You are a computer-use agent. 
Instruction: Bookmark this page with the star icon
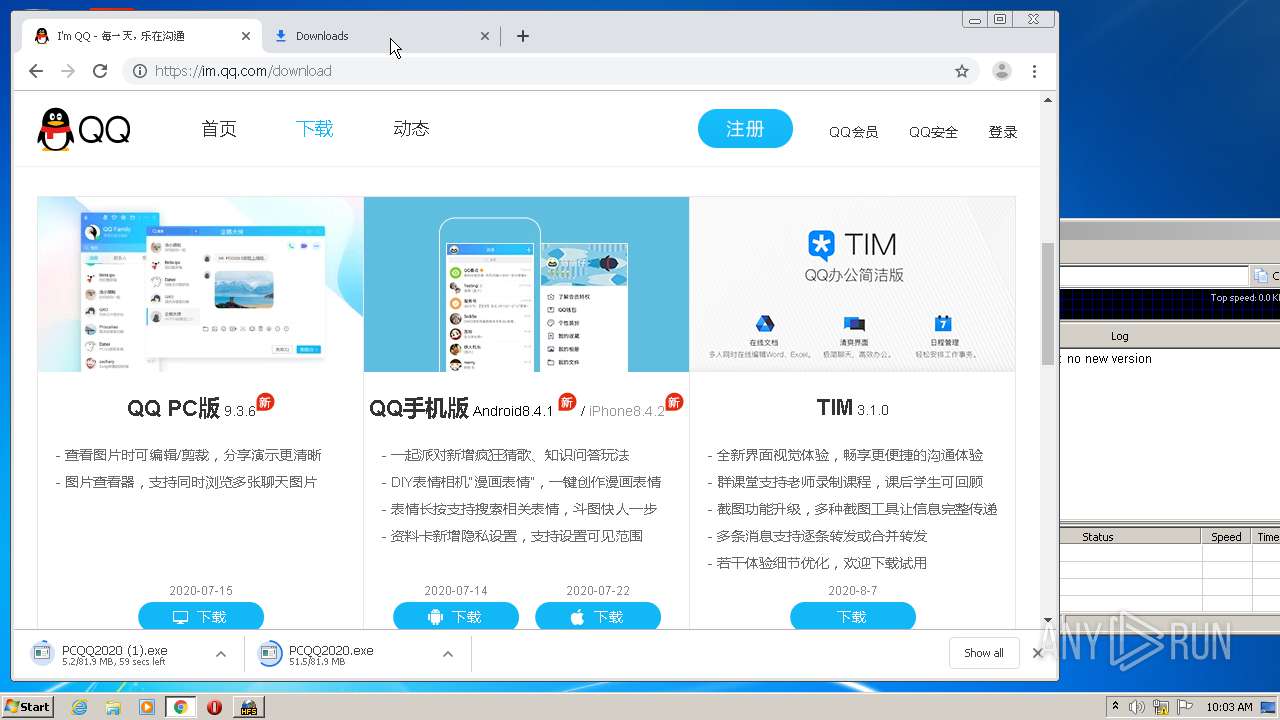tap(962, 71)
